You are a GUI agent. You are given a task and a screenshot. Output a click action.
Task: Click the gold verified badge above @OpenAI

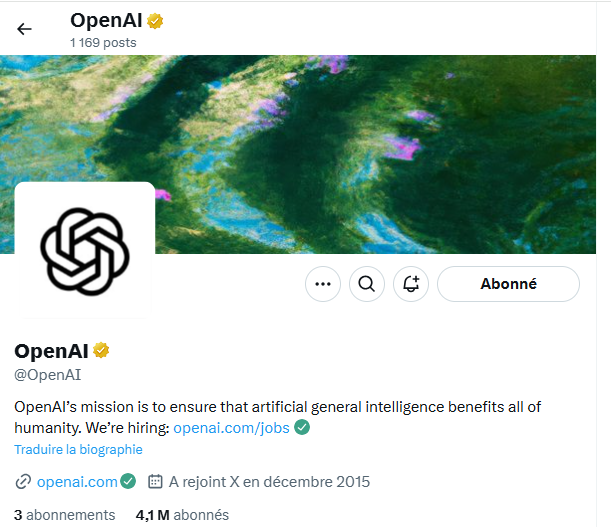101,350
